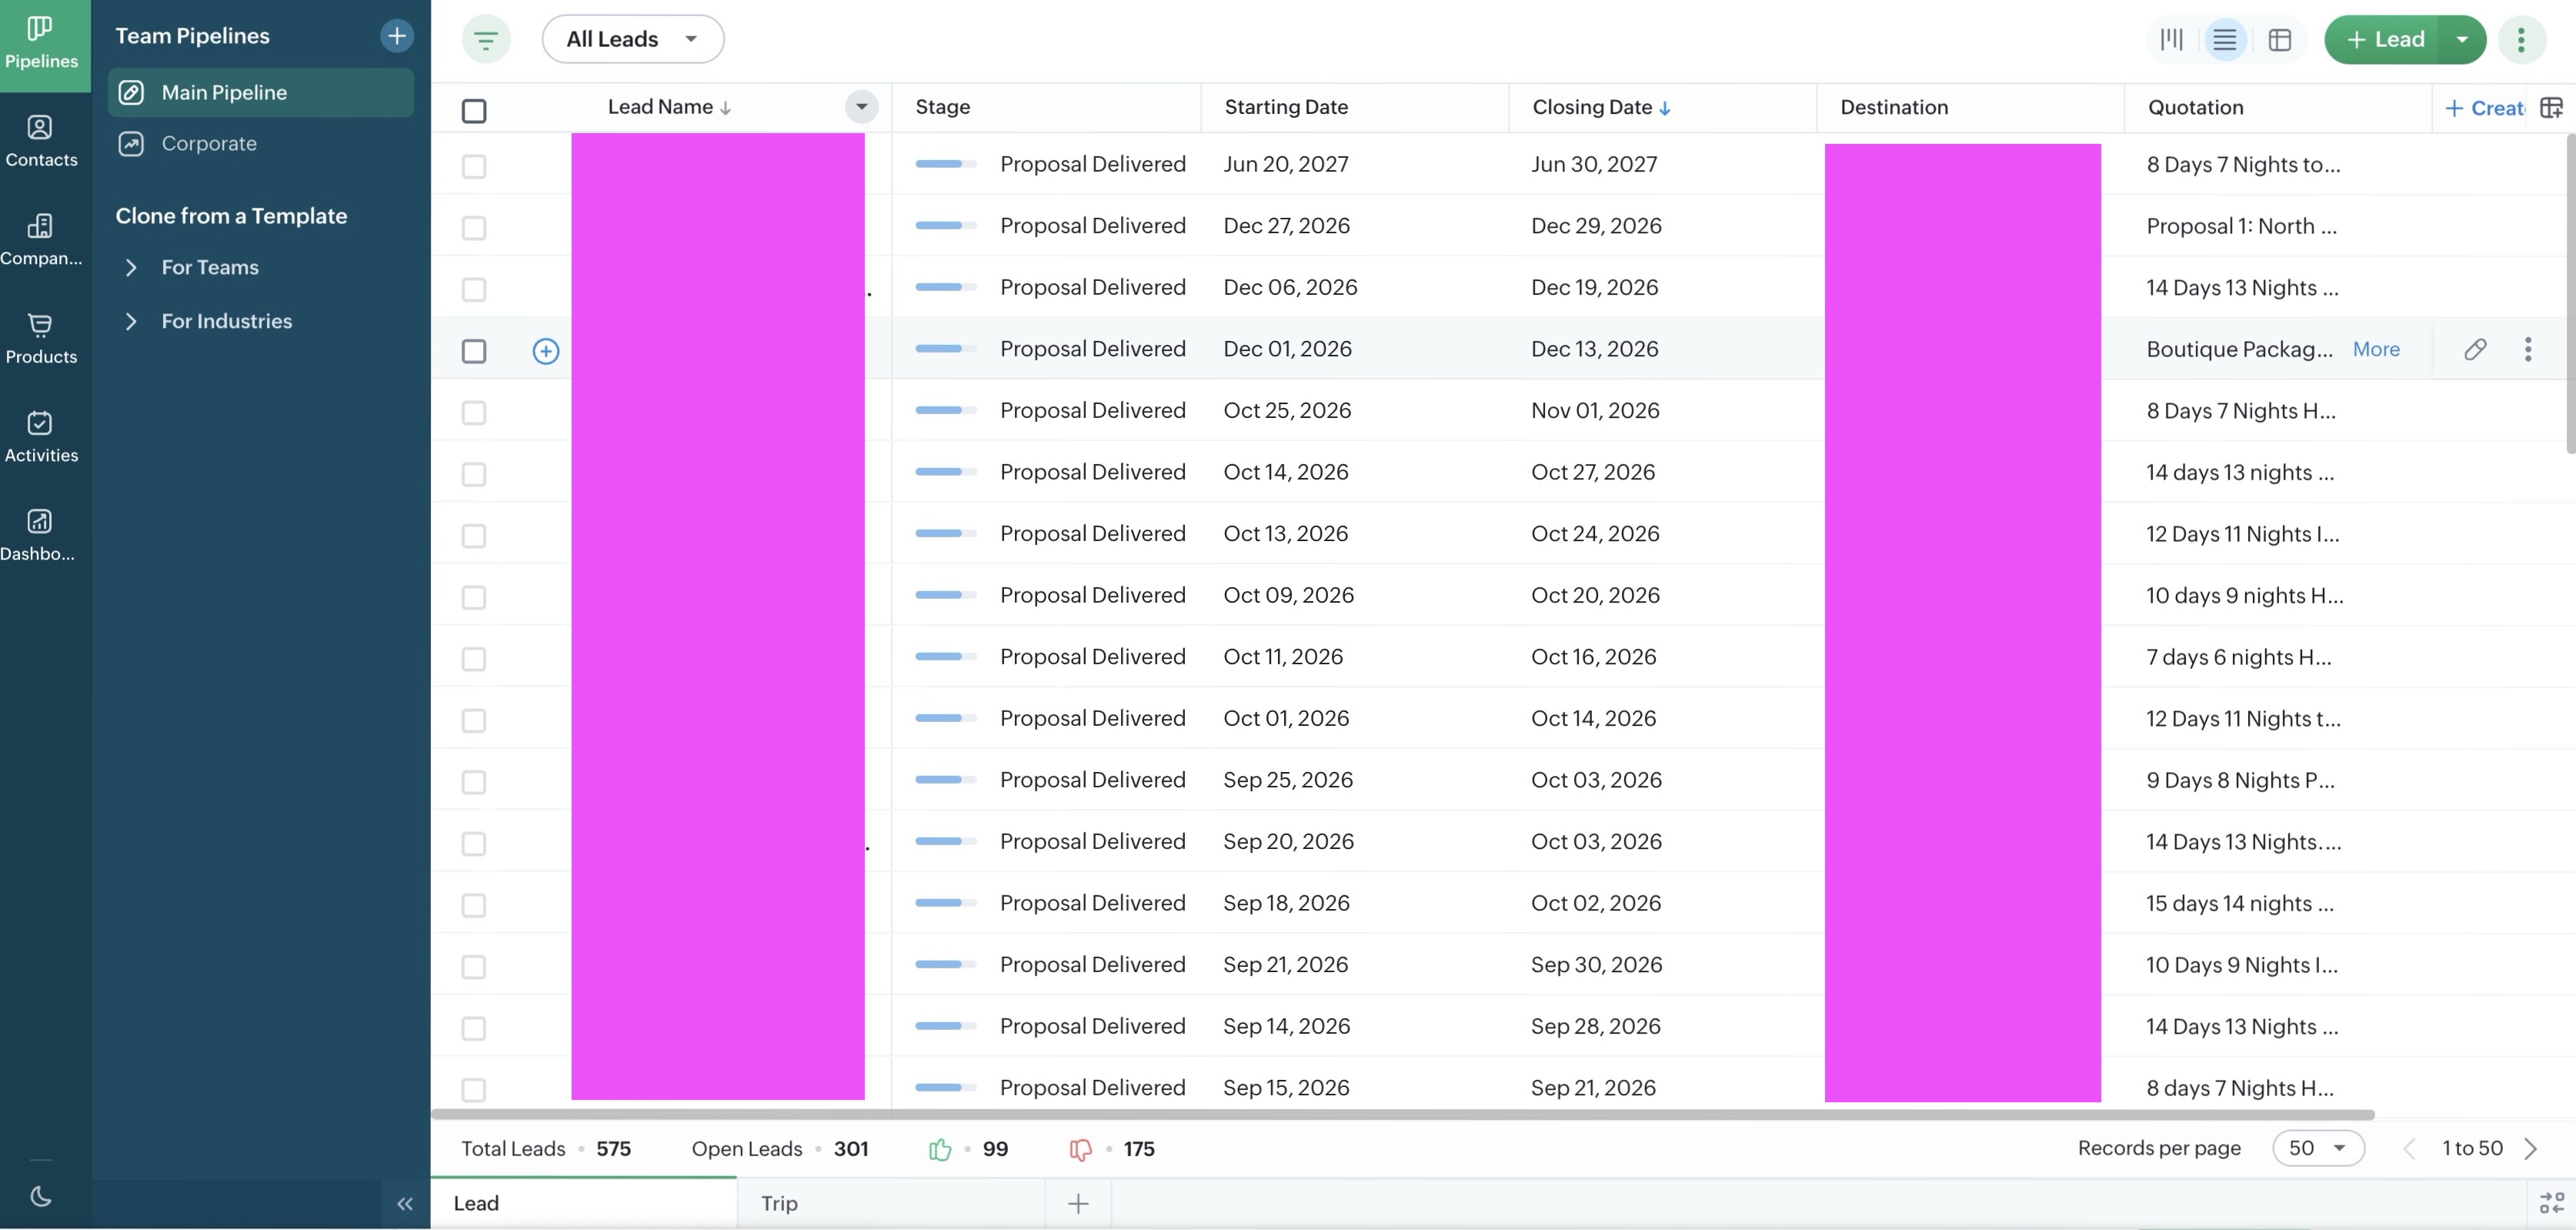Add a new Team Pipeline
Viewport: 2576px width, 1230px height.
tap(397, 36)
